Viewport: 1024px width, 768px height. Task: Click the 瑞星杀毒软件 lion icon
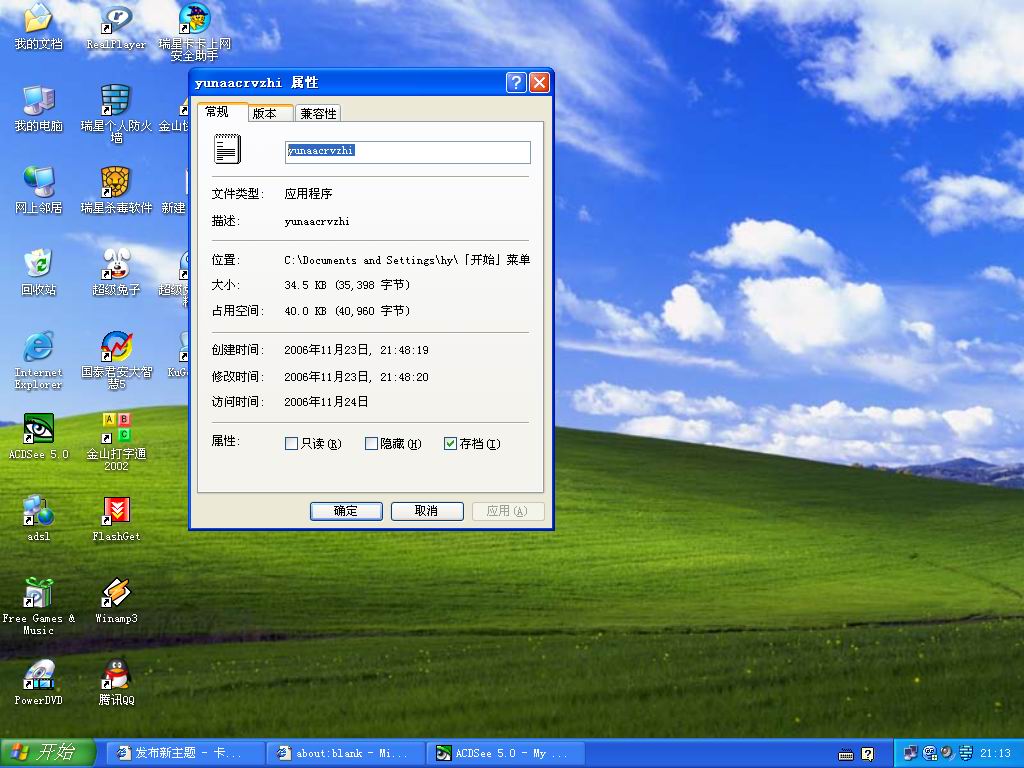116,183
